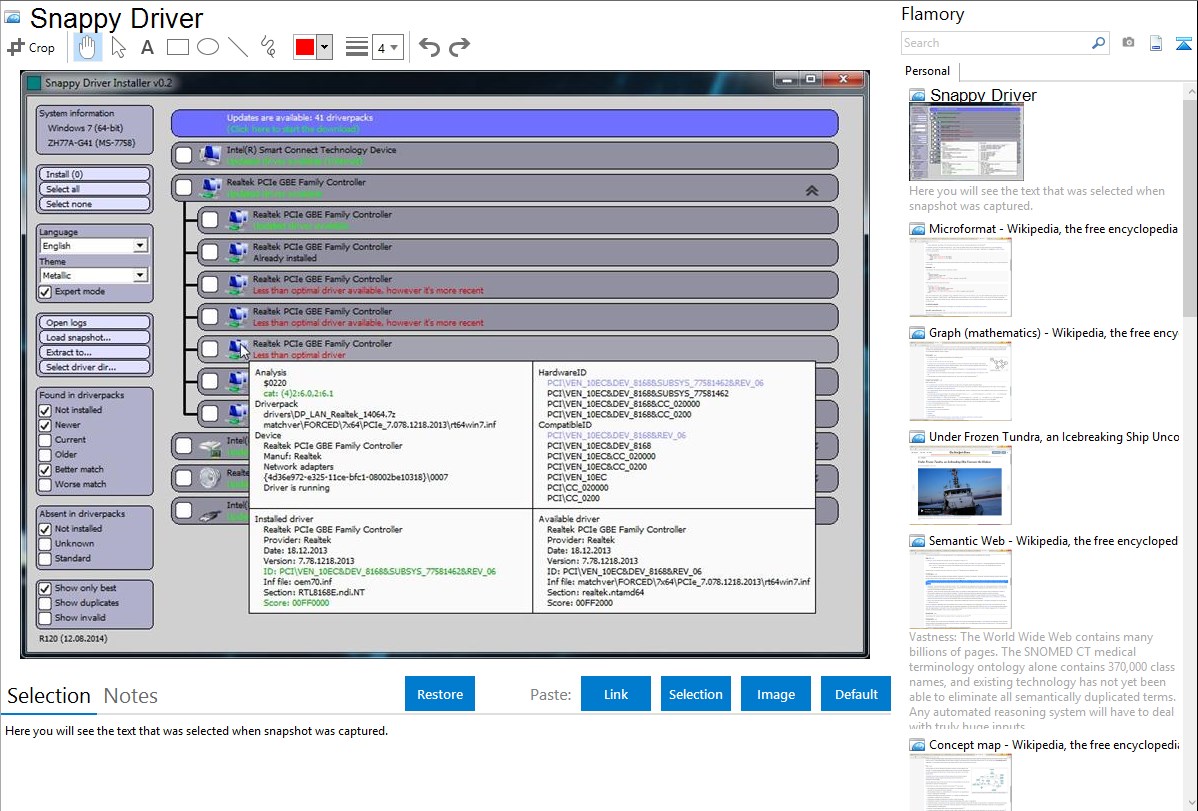The height and width of the screenshot is (811, 1198).
Task: Pick the rectangle shape tool
Action: pos(178,47)
